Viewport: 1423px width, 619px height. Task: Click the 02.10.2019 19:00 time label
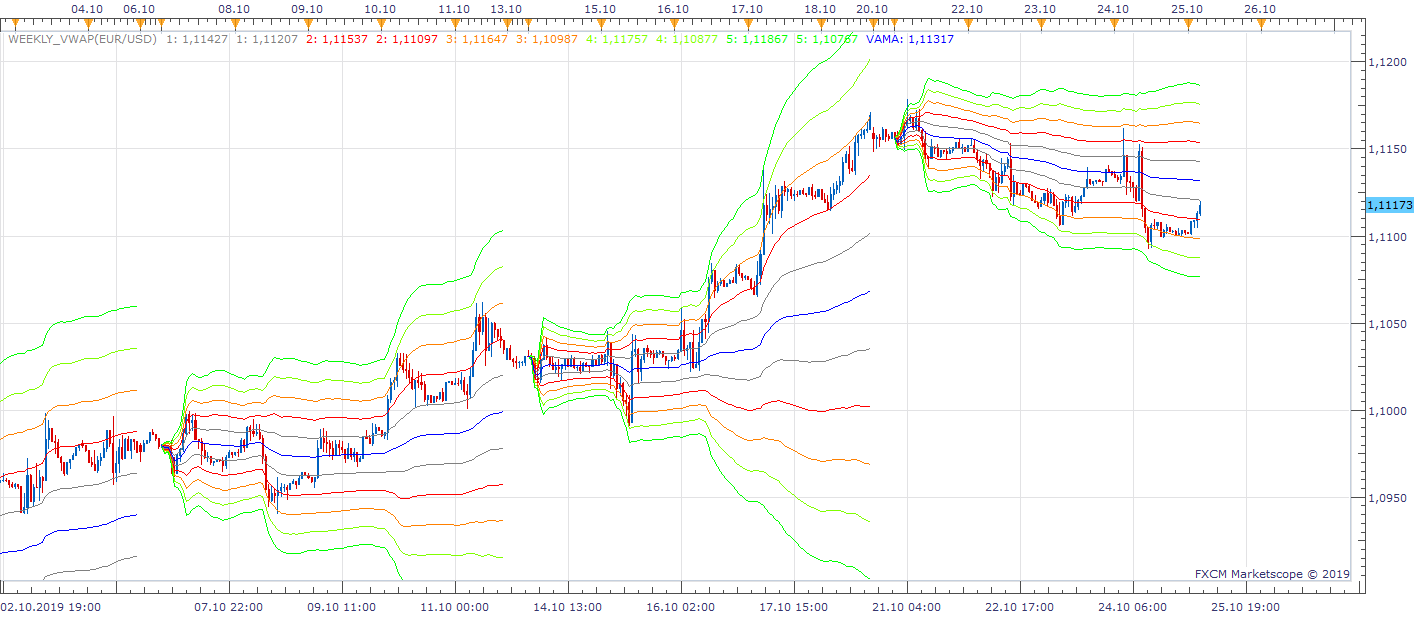pyautogui.click(x=49, y=606)
